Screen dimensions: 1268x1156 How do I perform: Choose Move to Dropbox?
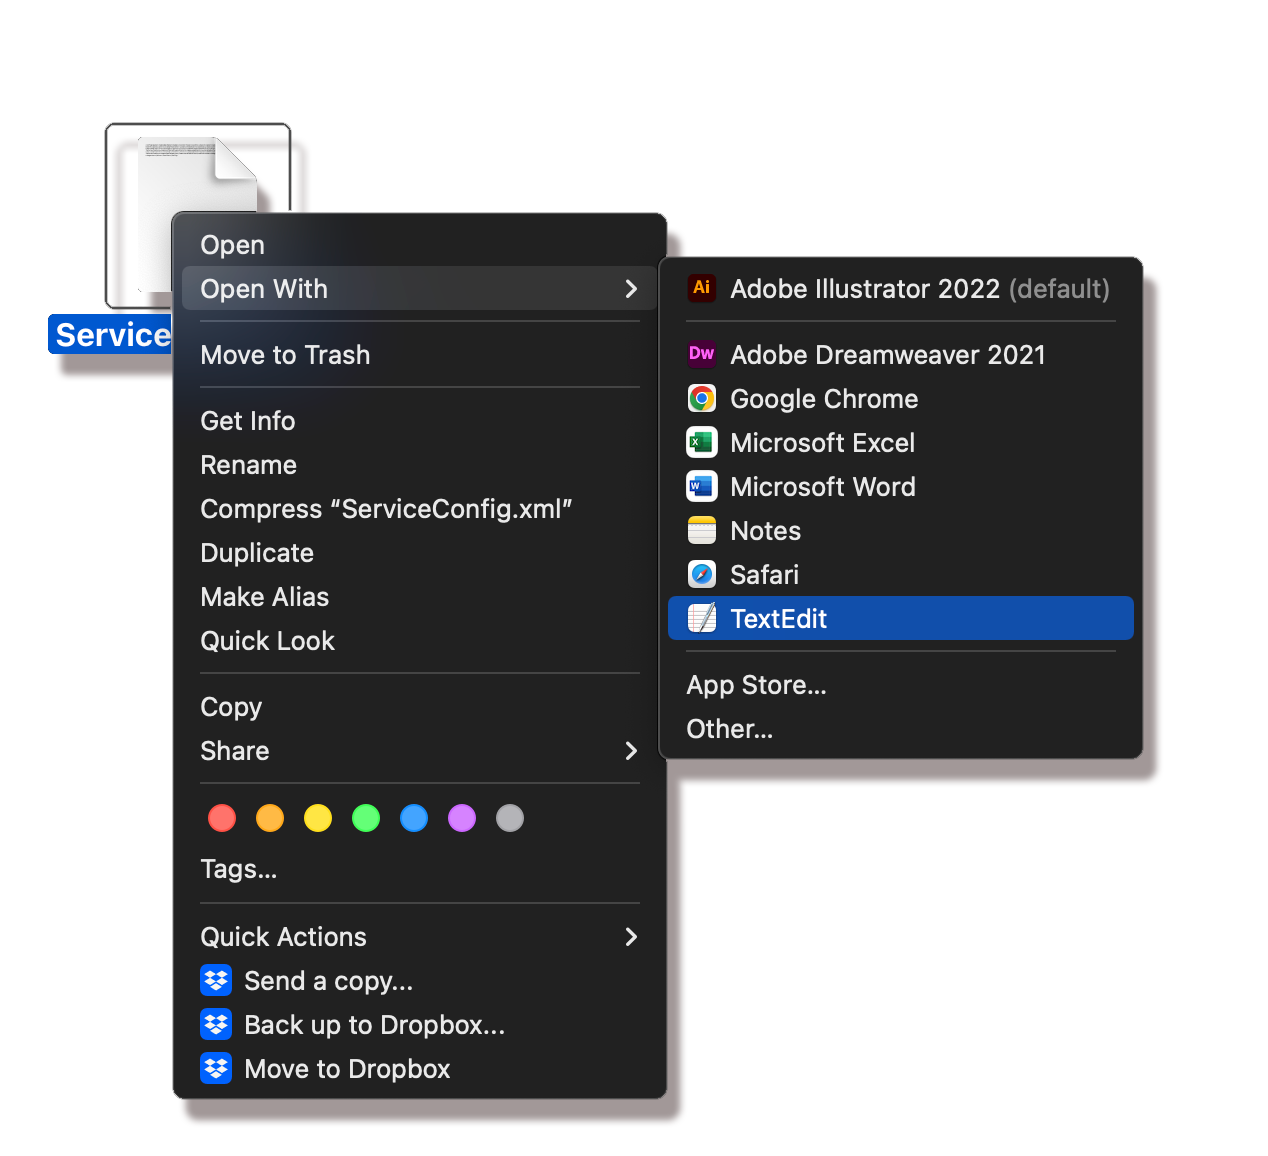(420, 1069)
